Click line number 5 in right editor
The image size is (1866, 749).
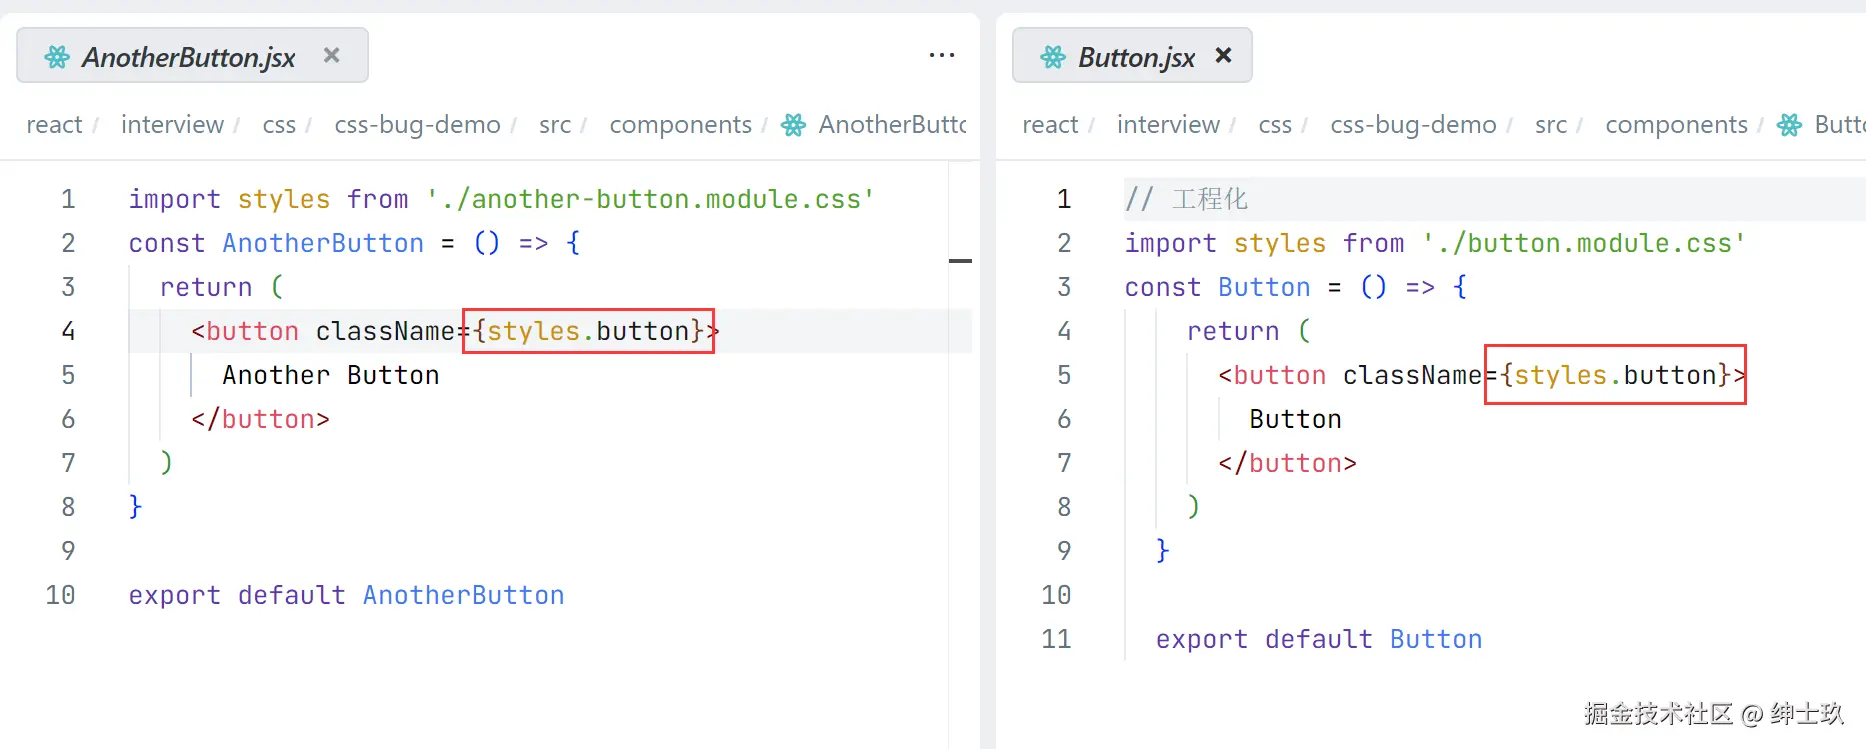1064,375
